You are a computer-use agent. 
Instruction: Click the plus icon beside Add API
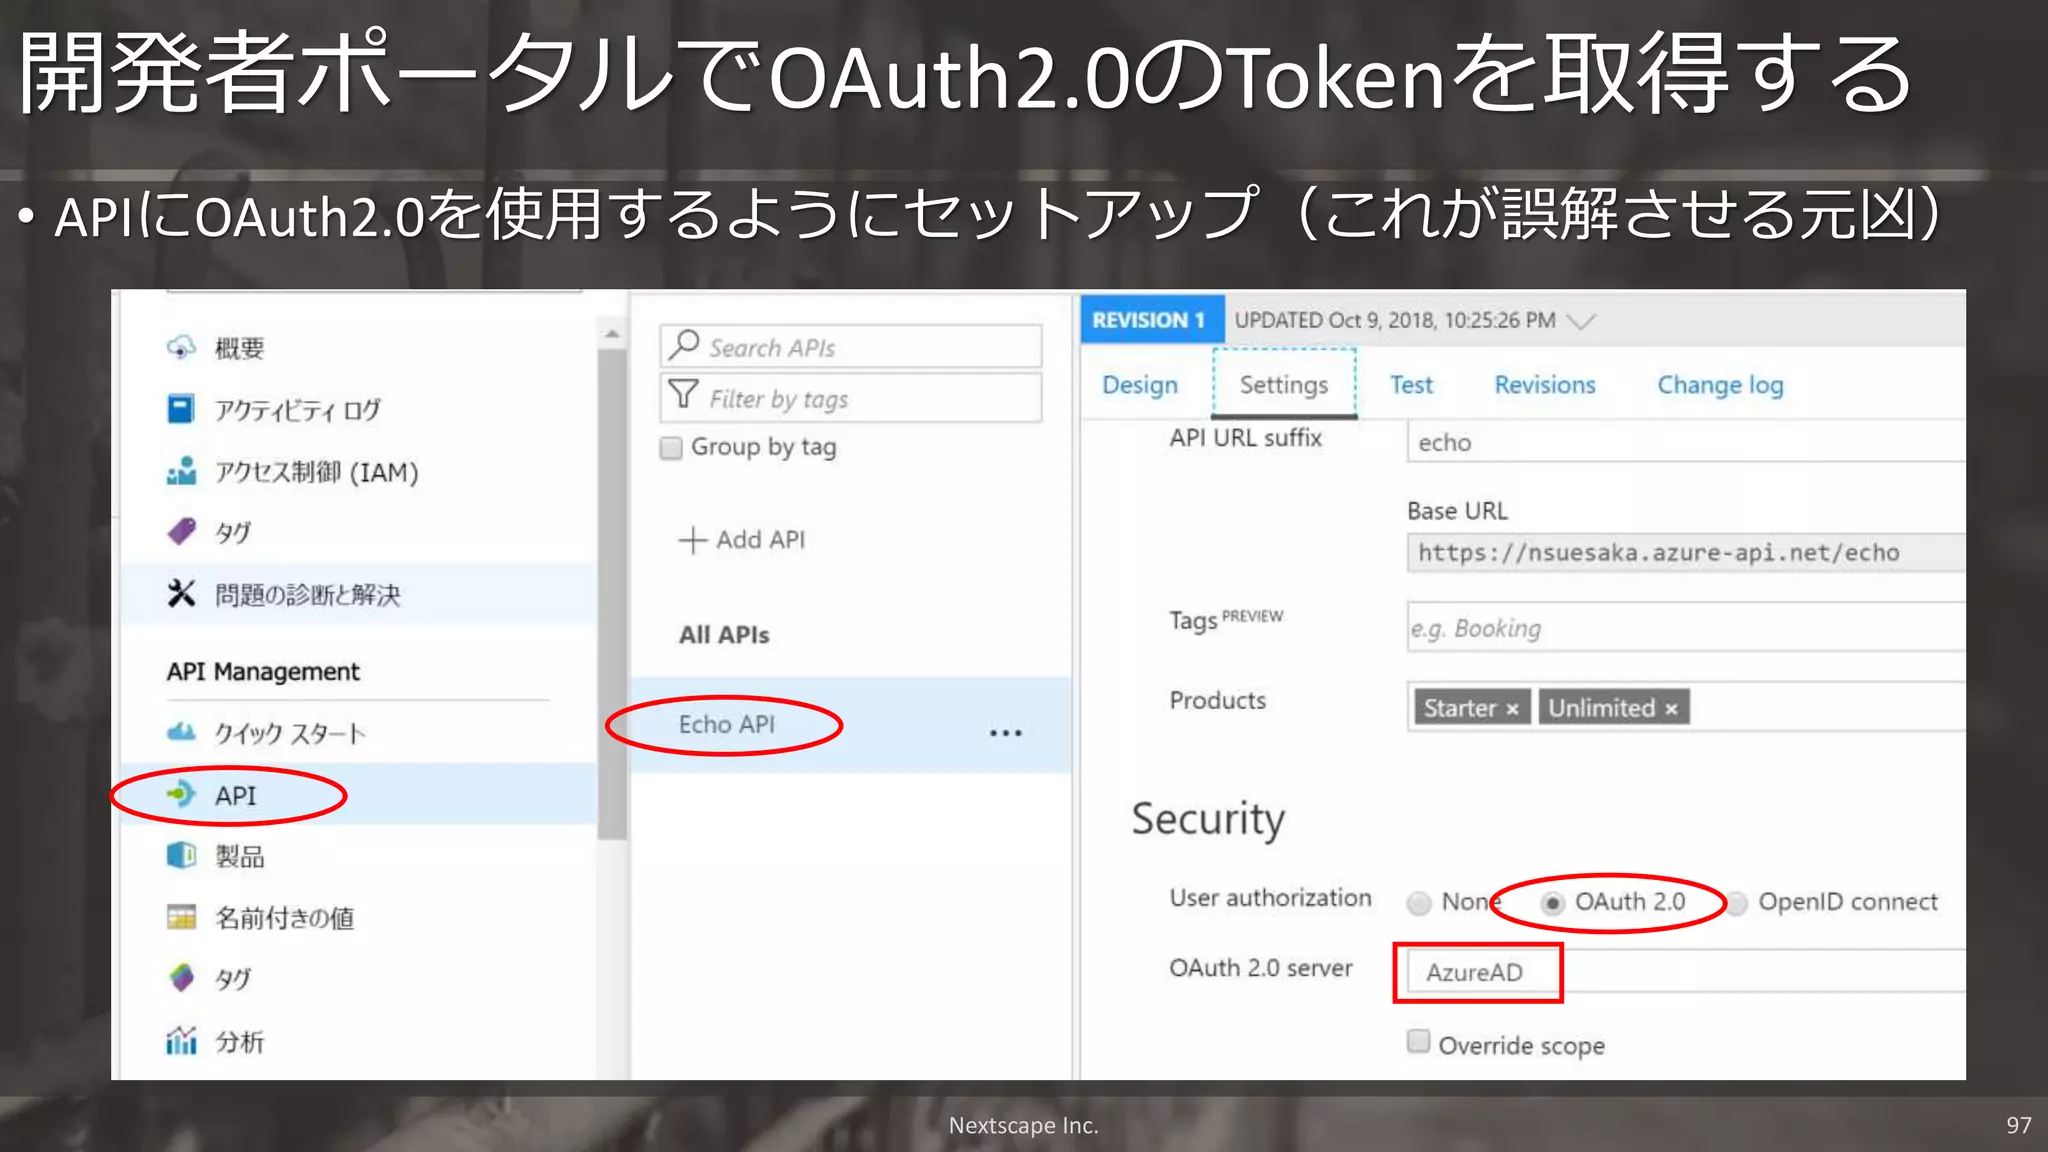(x=692, y=540)
